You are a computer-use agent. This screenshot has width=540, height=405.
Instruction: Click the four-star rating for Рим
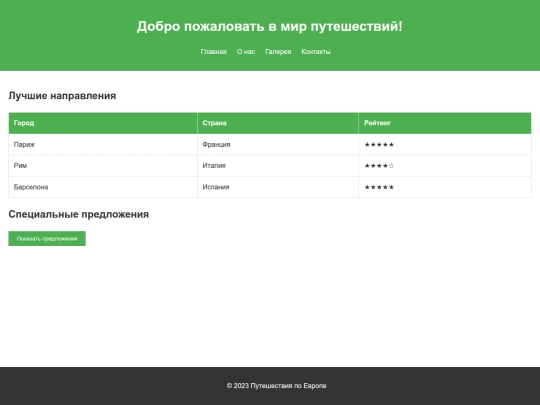[x=445, y=166]
